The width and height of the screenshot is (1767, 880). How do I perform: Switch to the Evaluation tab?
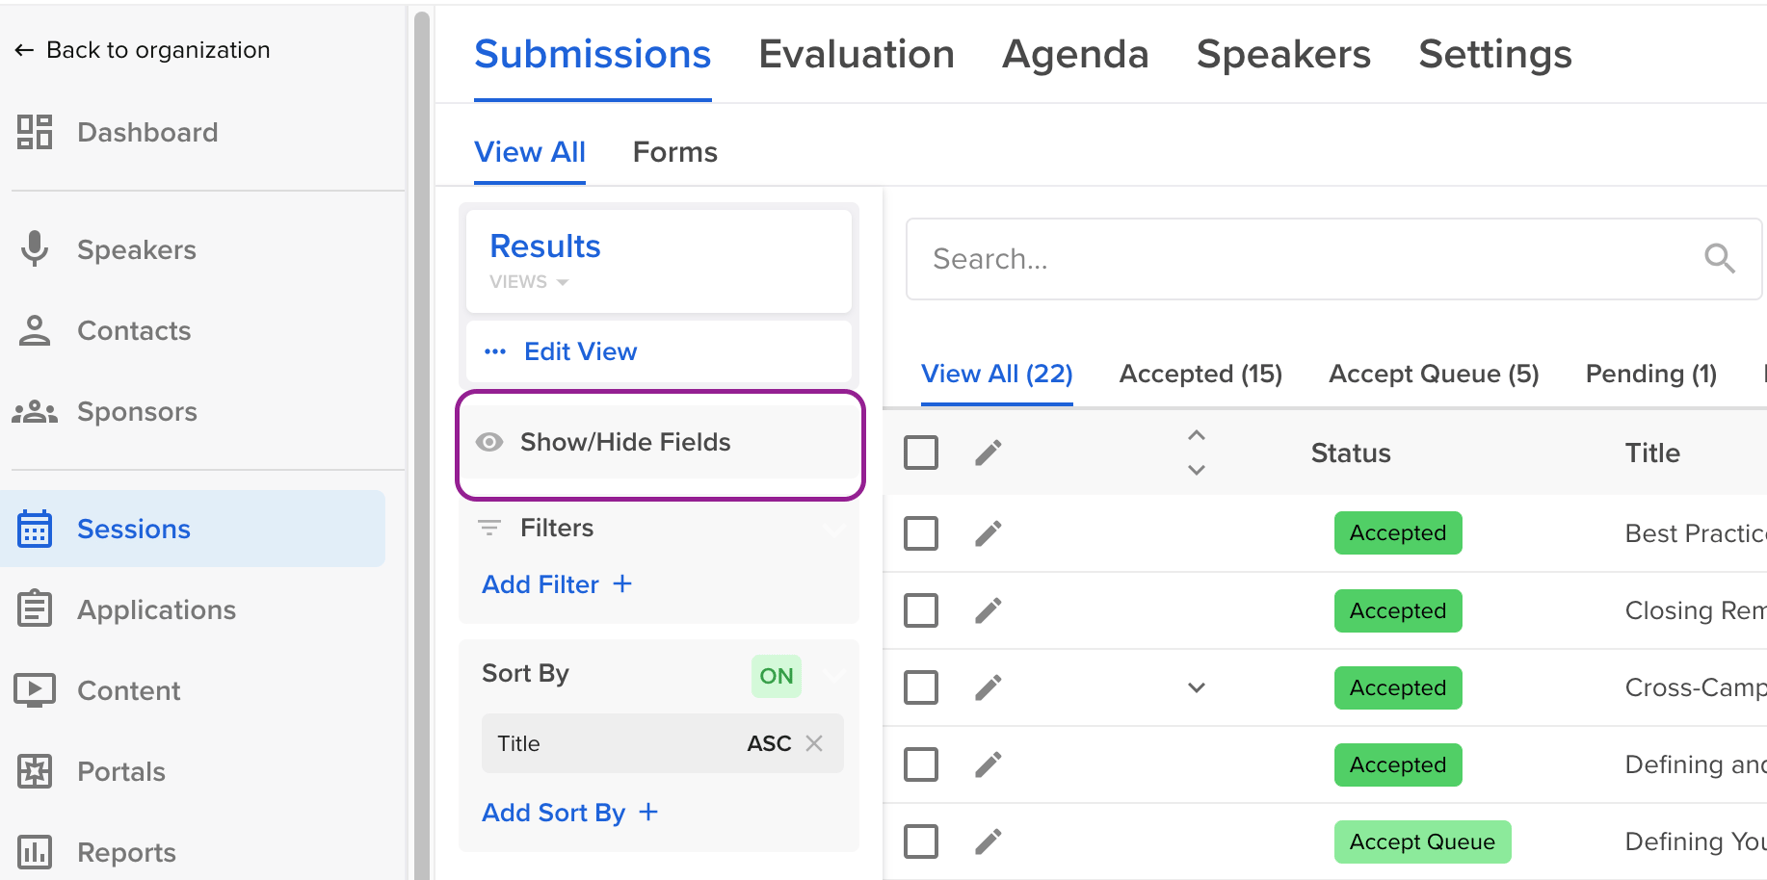[856, 54]
